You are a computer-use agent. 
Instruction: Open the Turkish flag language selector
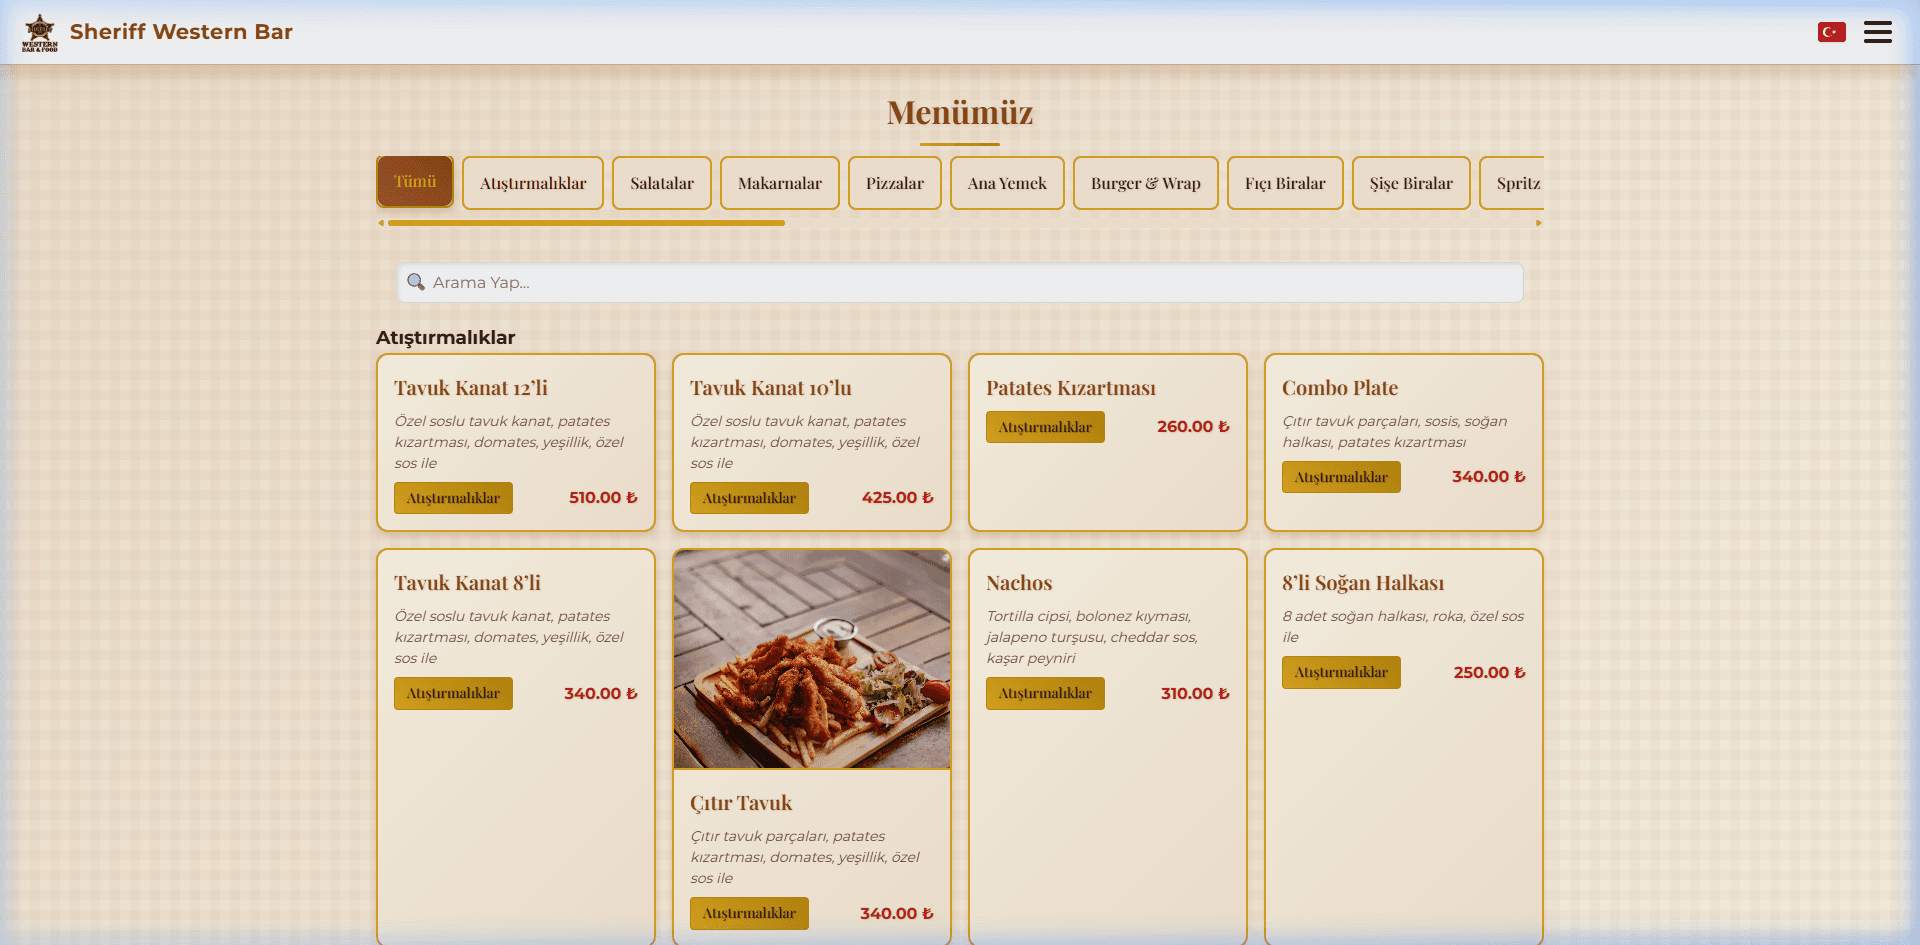point(1831,32)
